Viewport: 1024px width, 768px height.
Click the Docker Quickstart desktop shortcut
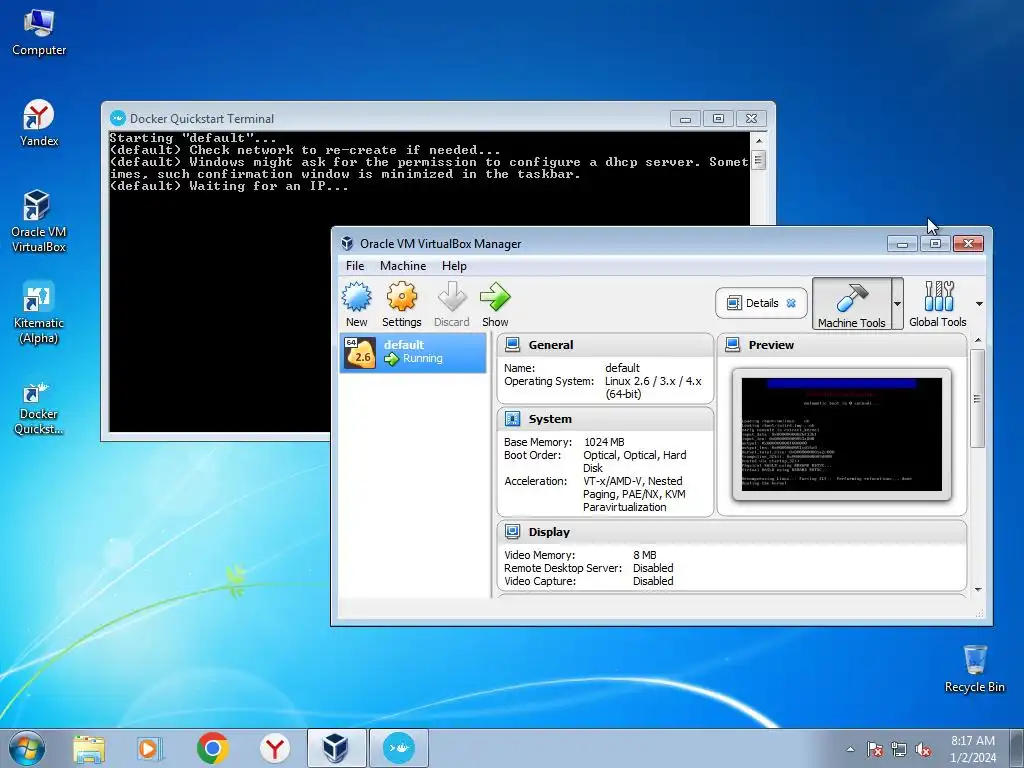(x=39, y=408)
